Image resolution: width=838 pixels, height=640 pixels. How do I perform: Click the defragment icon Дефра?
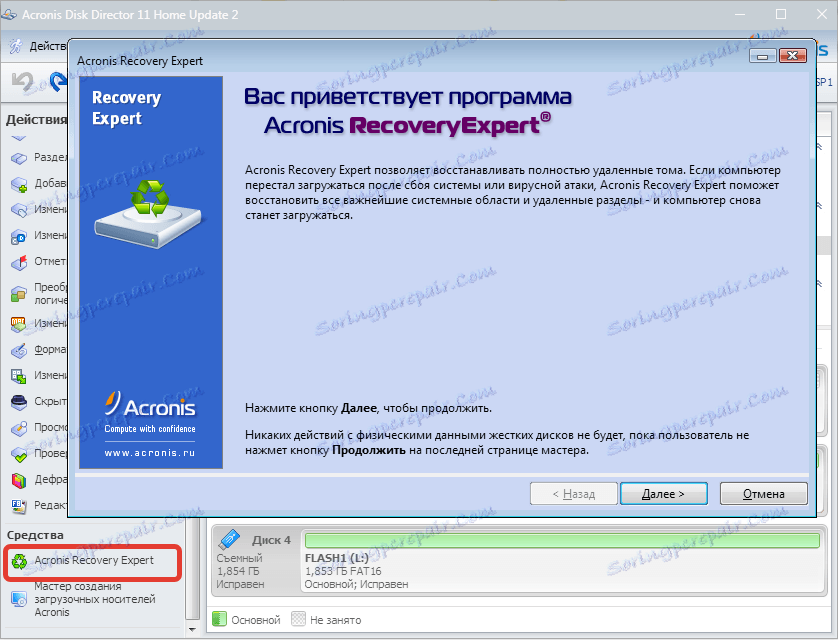coord(19,480)
